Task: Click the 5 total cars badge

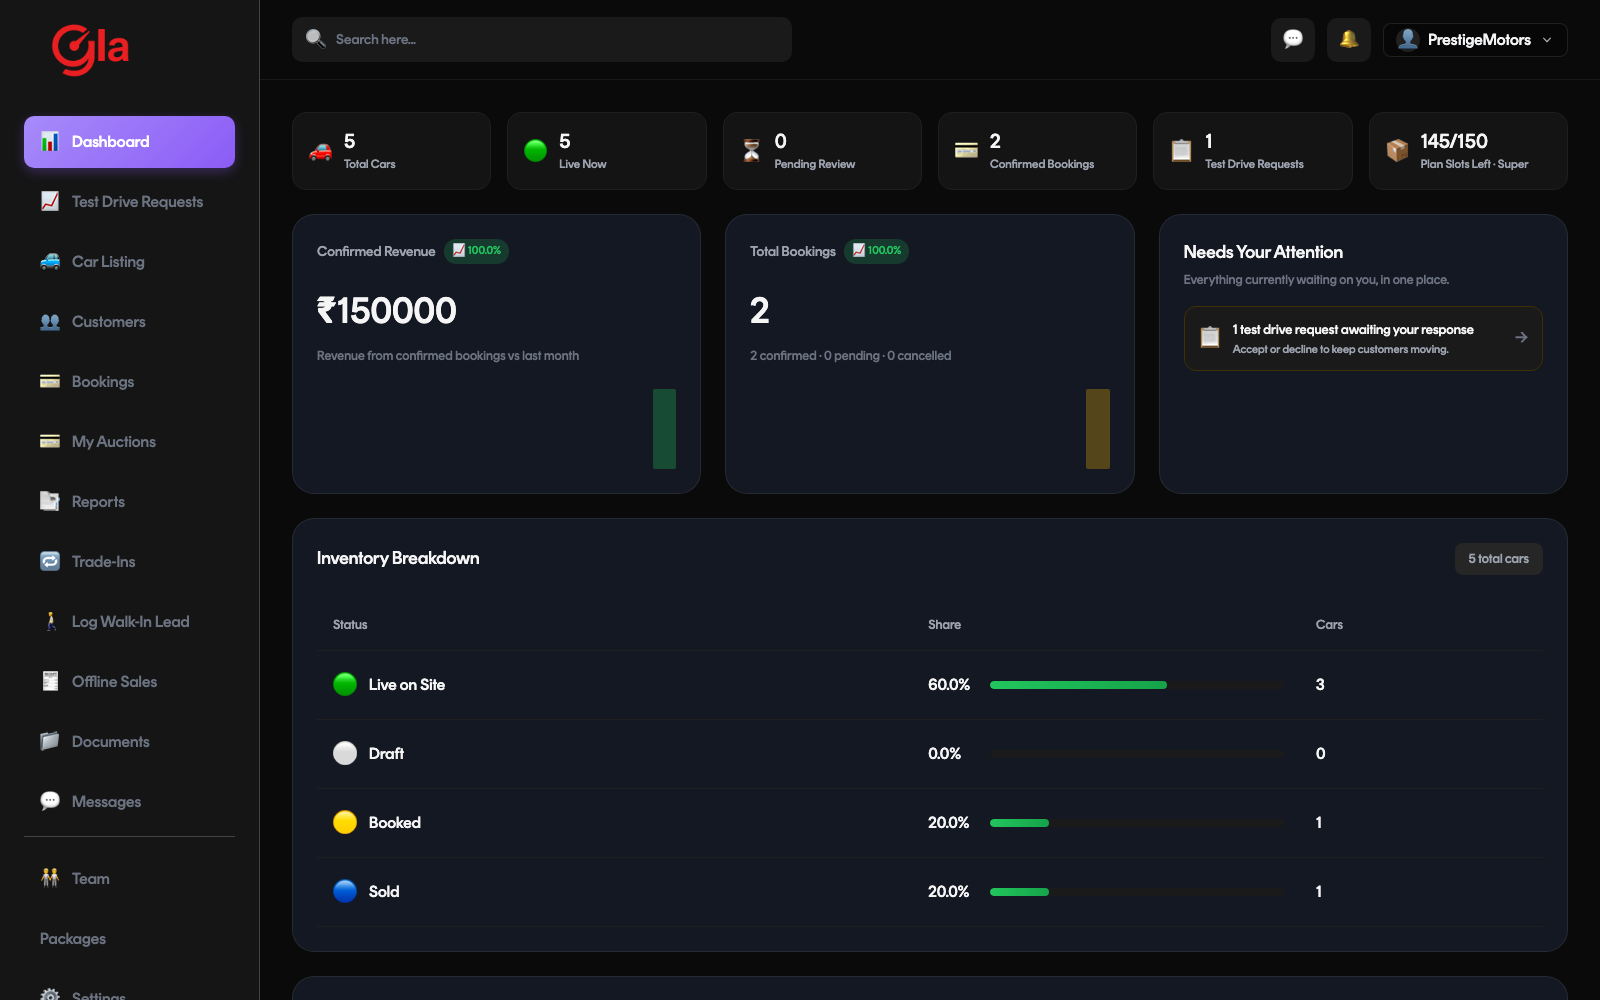Action: pyautogui.click(x=1498, y=559)
